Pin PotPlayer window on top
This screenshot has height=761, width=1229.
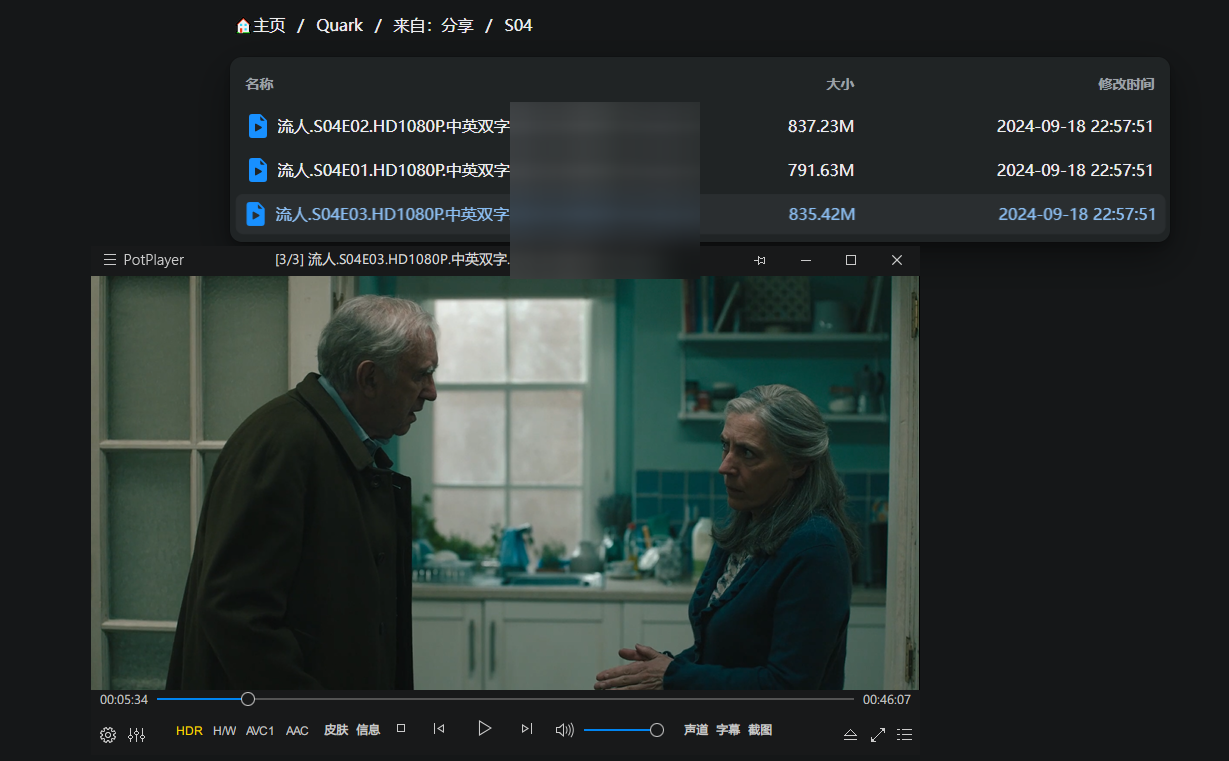(x=760, y=260)
